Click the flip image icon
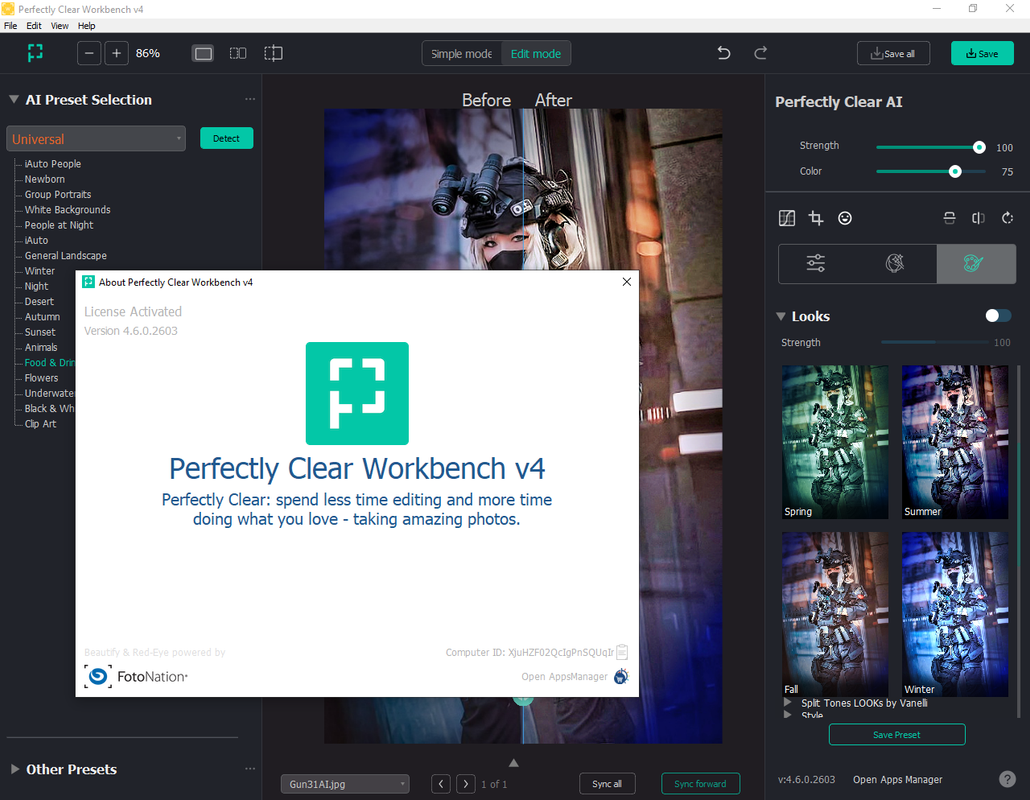1030x800 pixels. (978, 218)
